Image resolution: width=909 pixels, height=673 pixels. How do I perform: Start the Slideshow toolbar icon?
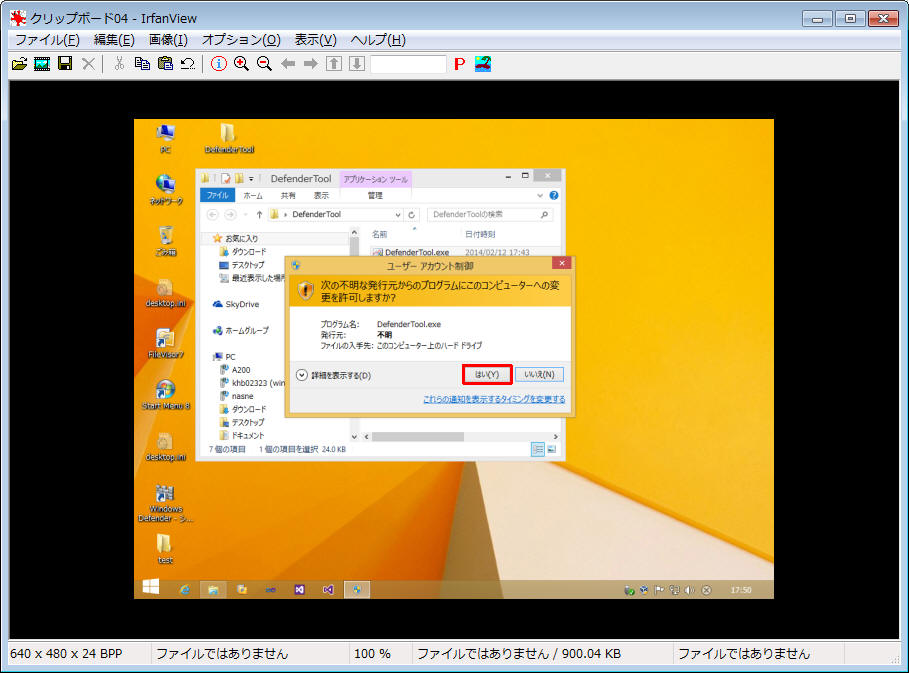42,64
